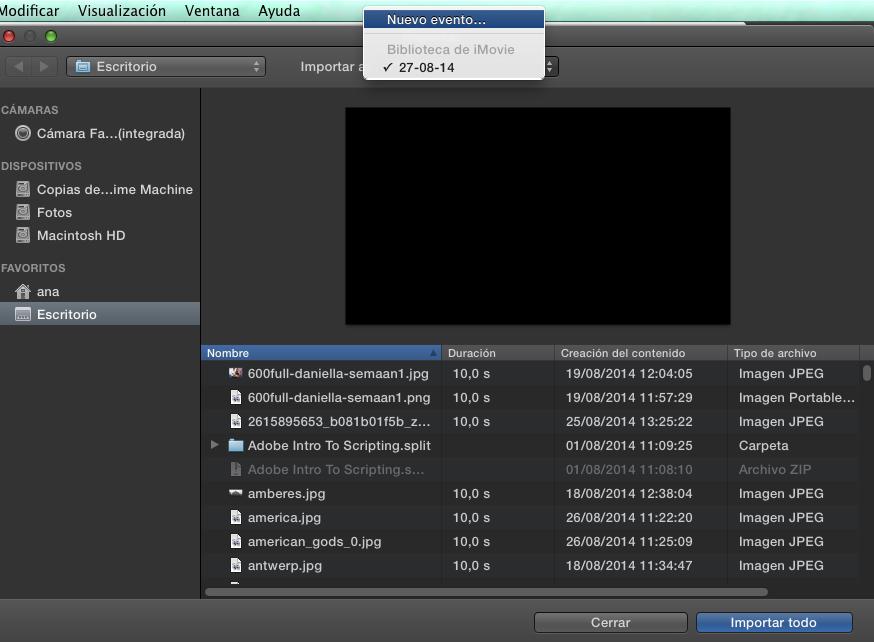Open the Ventana menu in menu bar
Screen dimensions: 874x642
(212, 11)
